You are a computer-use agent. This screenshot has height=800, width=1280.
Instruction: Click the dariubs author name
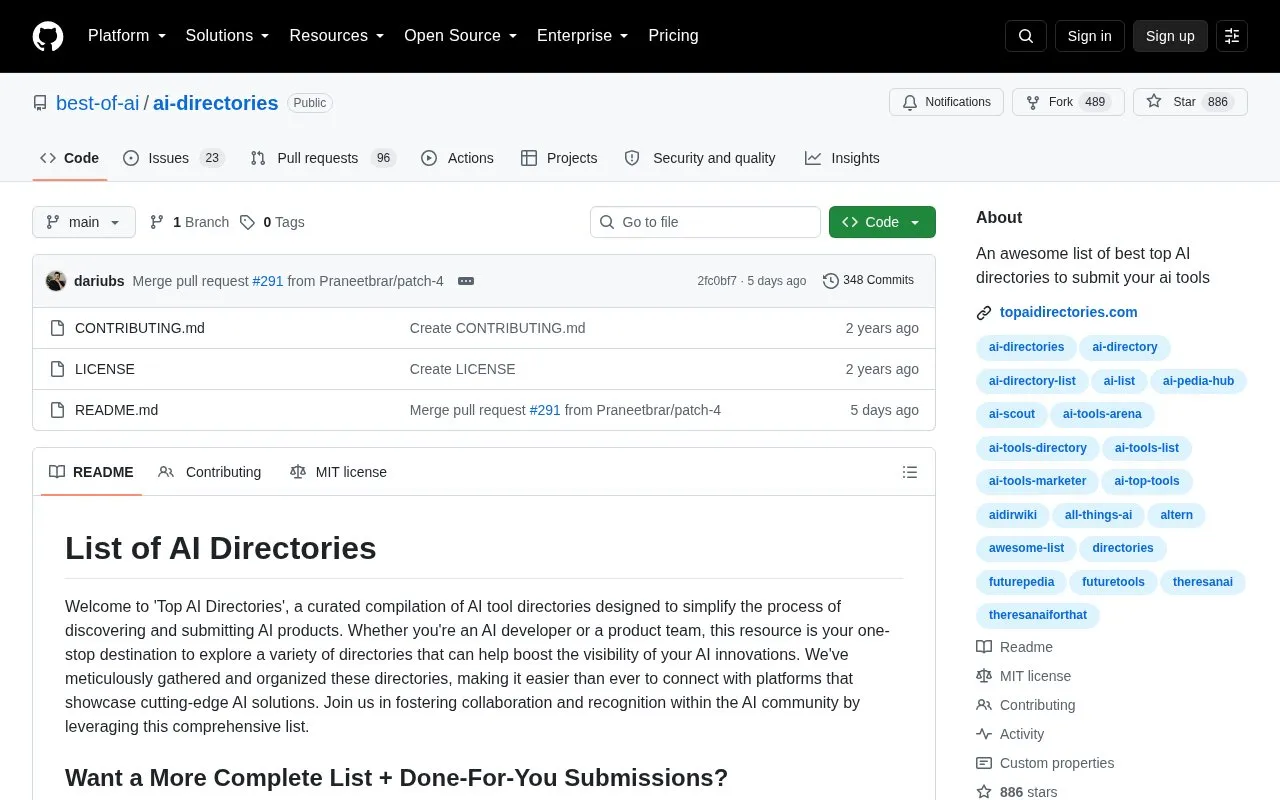coord(99,281)
